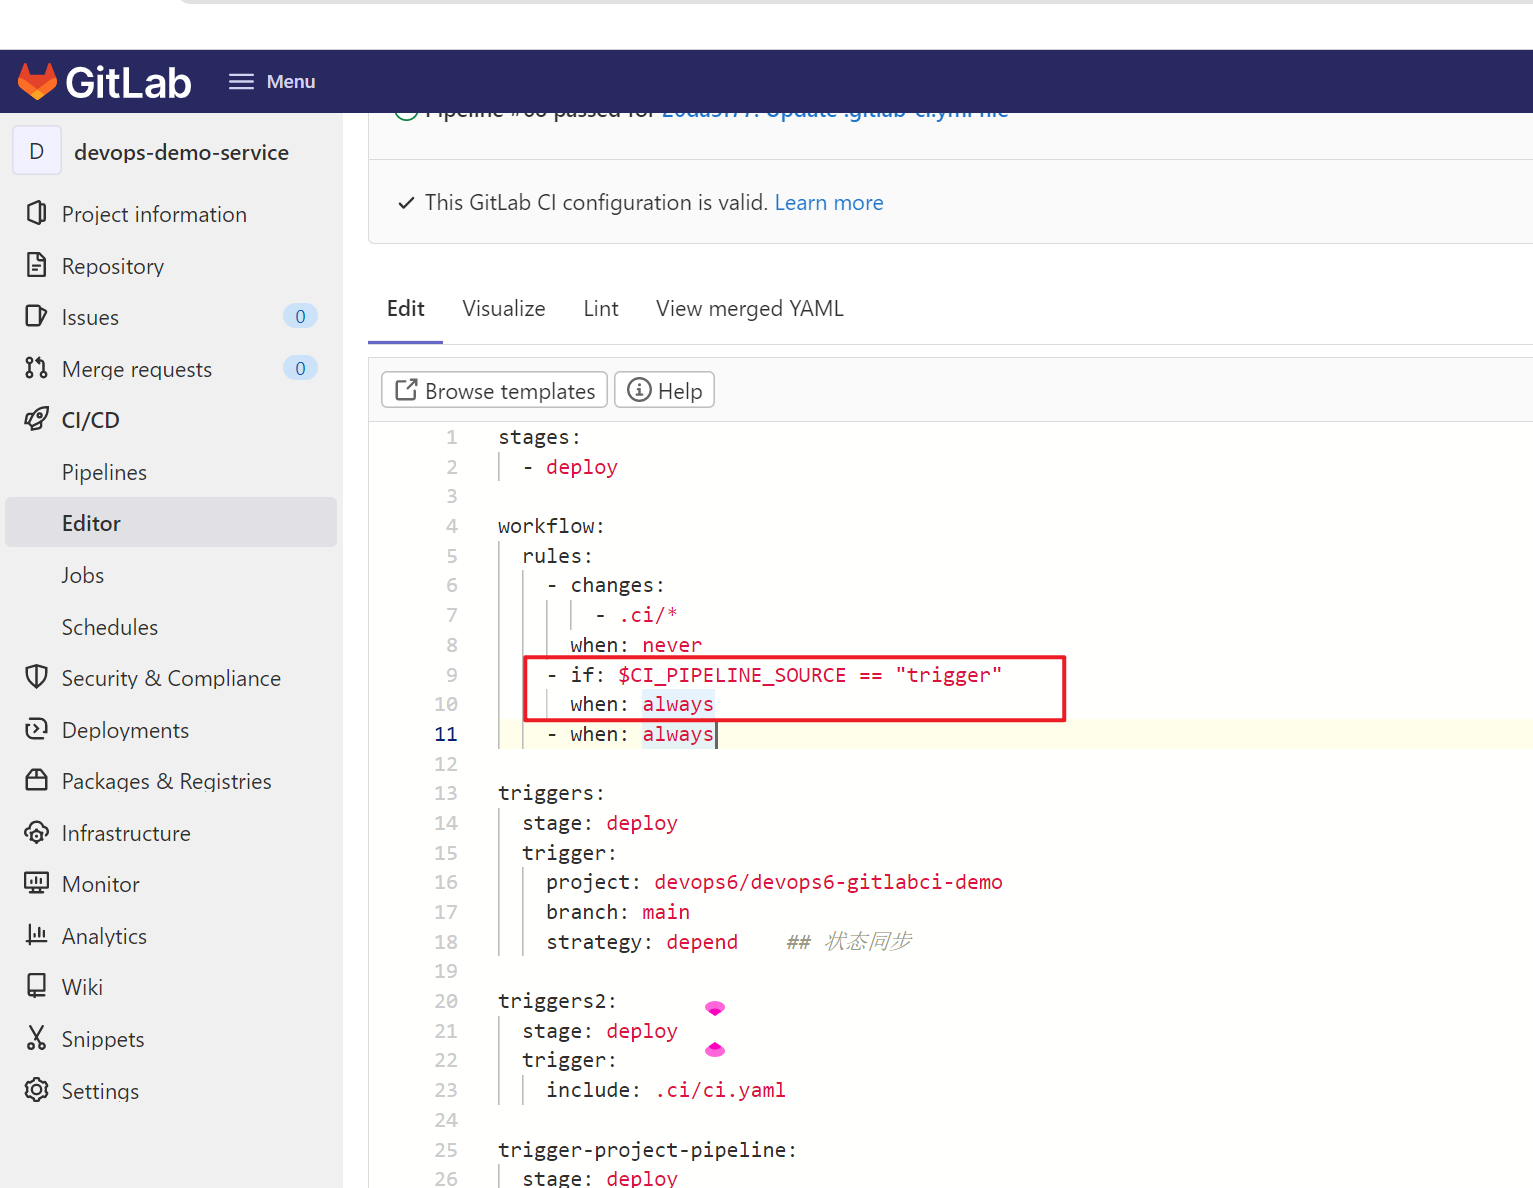
Task: Click '- deploy' on line 2
Action: pos(570,467)
